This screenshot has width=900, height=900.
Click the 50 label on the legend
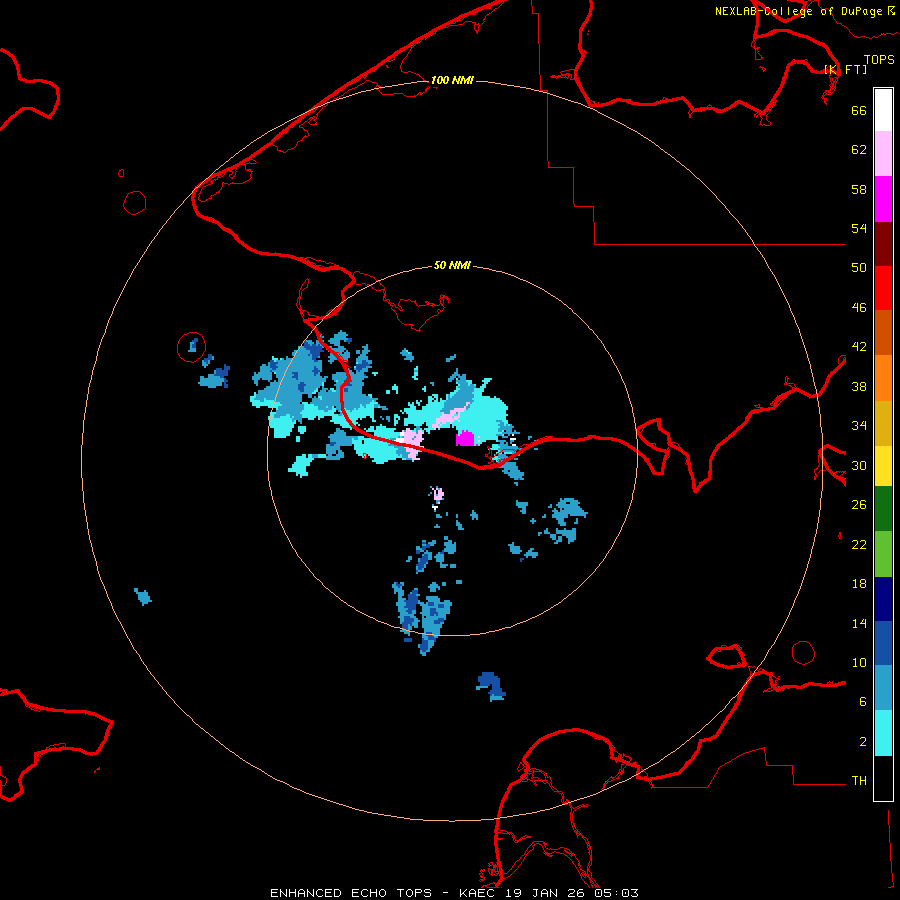coord(859,267)
